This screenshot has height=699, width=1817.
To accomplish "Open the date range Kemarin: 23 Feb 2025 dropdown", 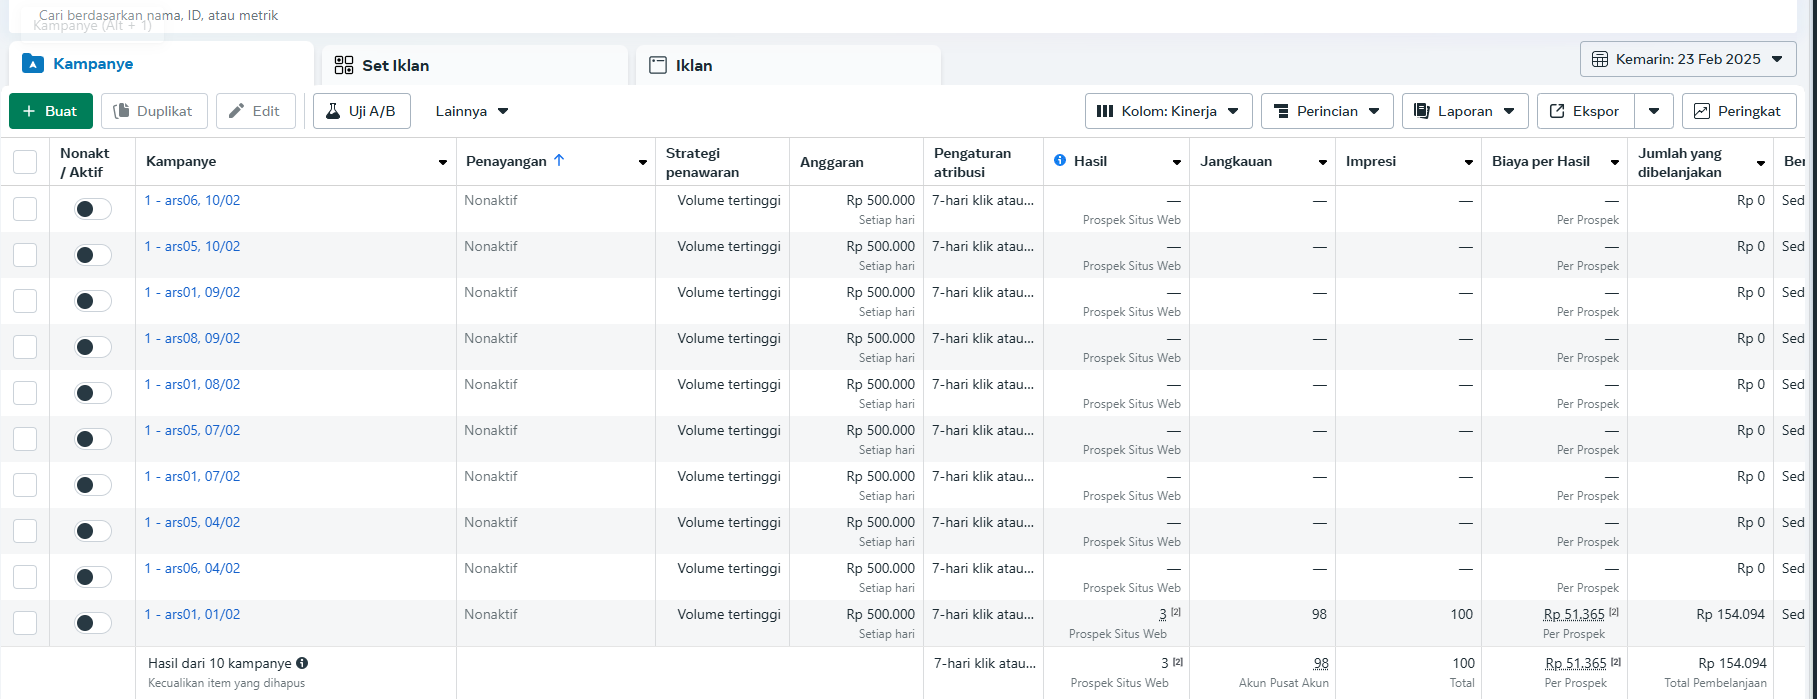I will (1687, 59).
